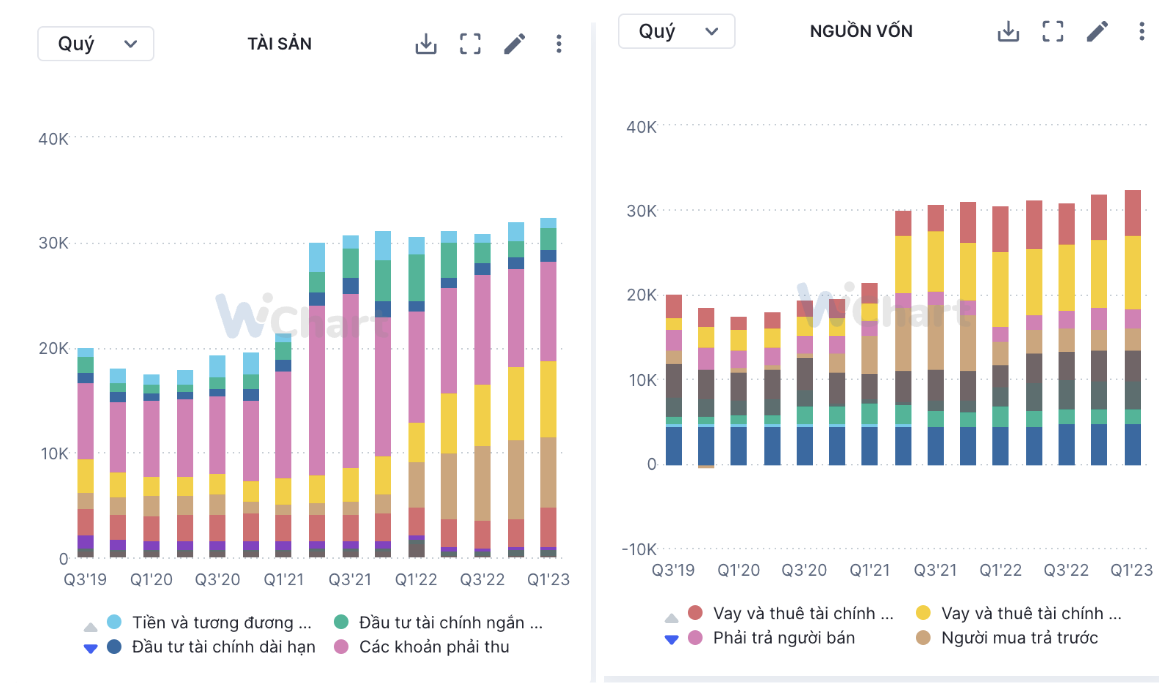Screen dimensions: 1159x694
Task: Toggle Người mua trả trước legend series
Action: click(1019, 638)
